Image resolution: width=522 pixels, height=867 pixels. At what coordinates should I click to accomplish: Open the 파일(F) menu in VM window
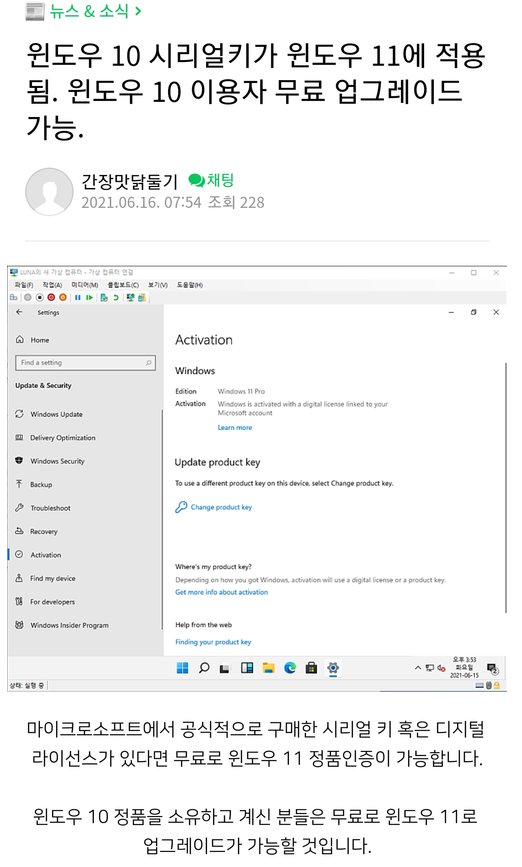click(x=24, y=285)
